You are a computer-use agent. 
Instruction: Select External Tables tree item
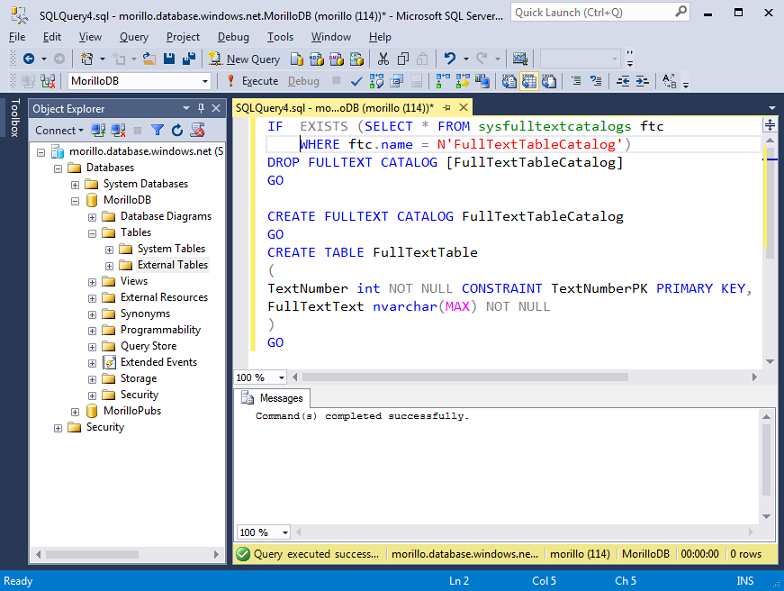(172, 264)
